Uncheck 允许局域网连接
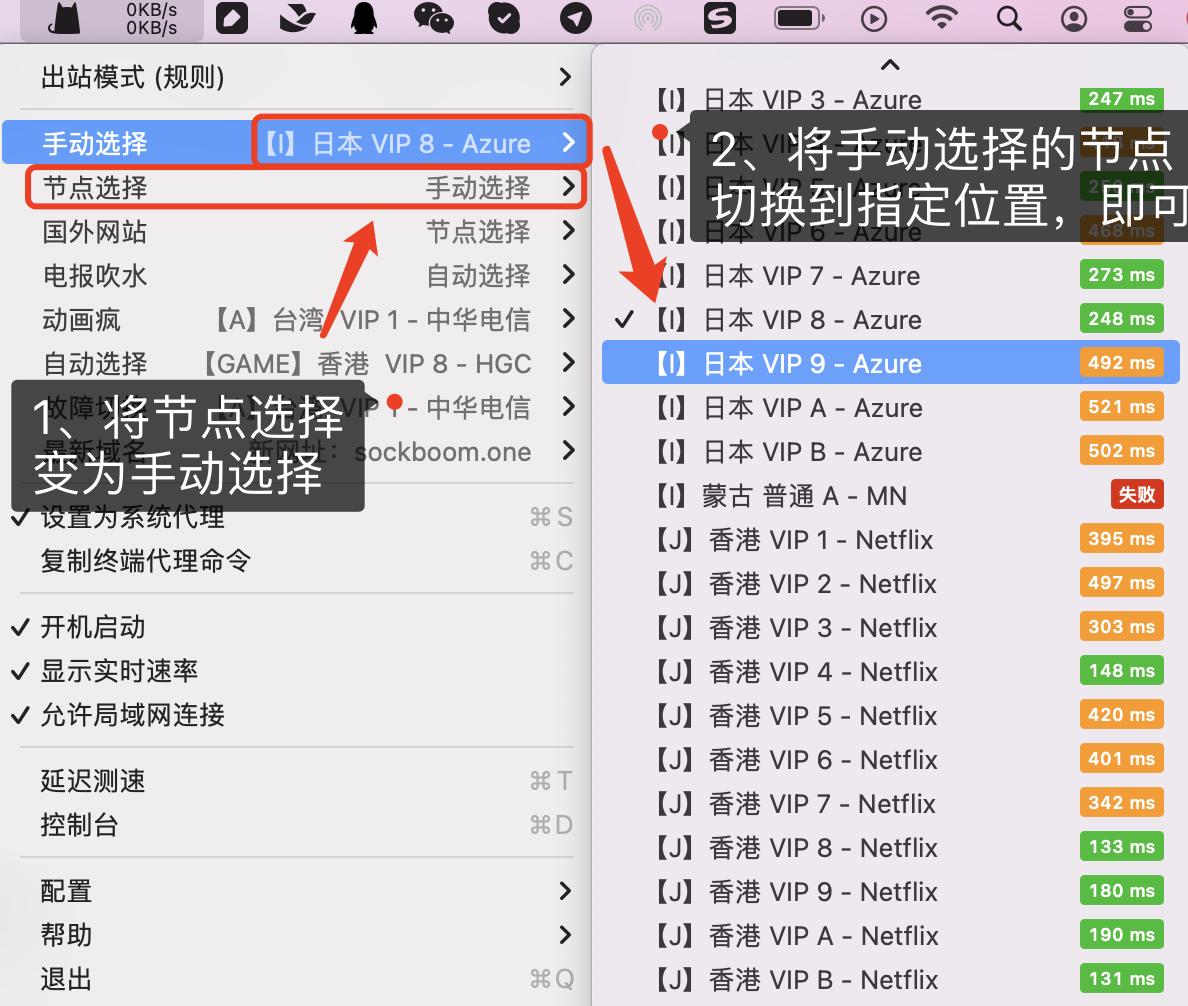Screen dimensions: 1188x1006 click(x=130, y=715)
